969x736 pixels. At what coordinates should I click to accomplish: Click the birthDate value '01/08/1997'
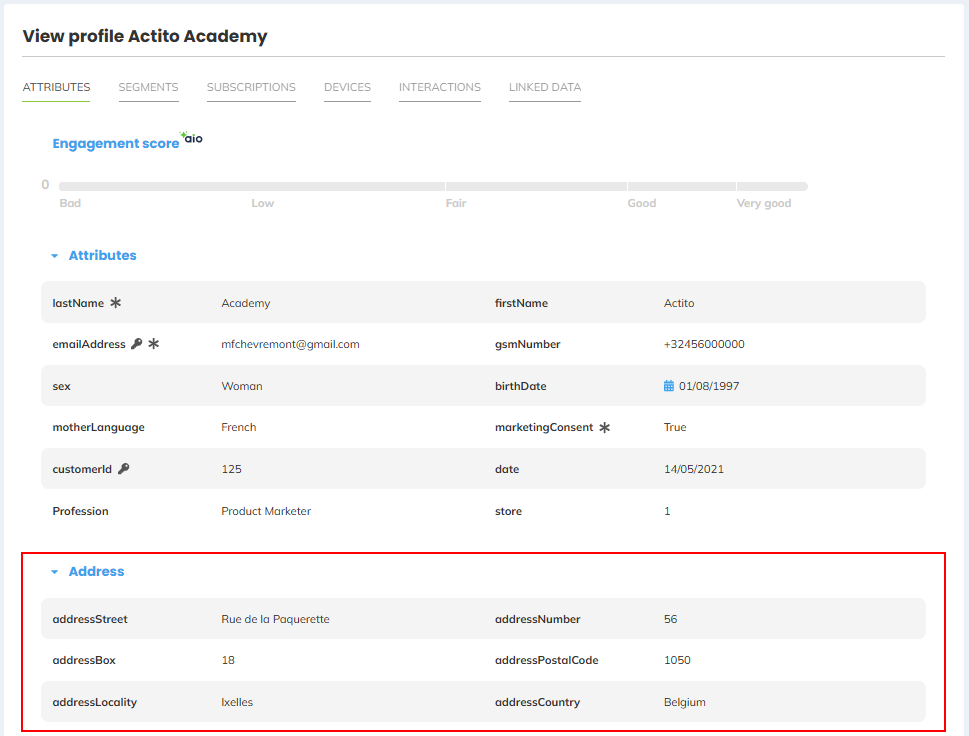point(709,386)
